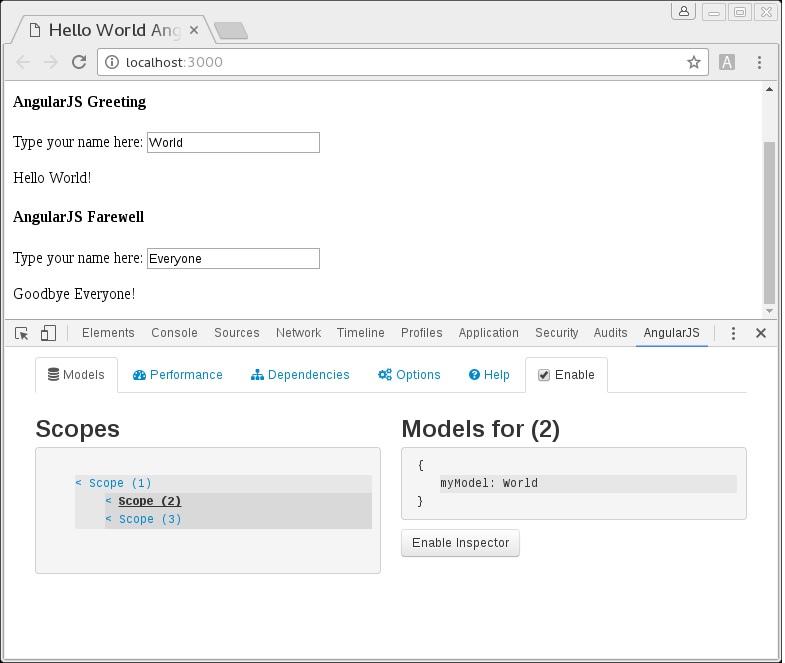Select the Models tab
785x663 pixels.
pyautogui.click(x=76, y=375)
